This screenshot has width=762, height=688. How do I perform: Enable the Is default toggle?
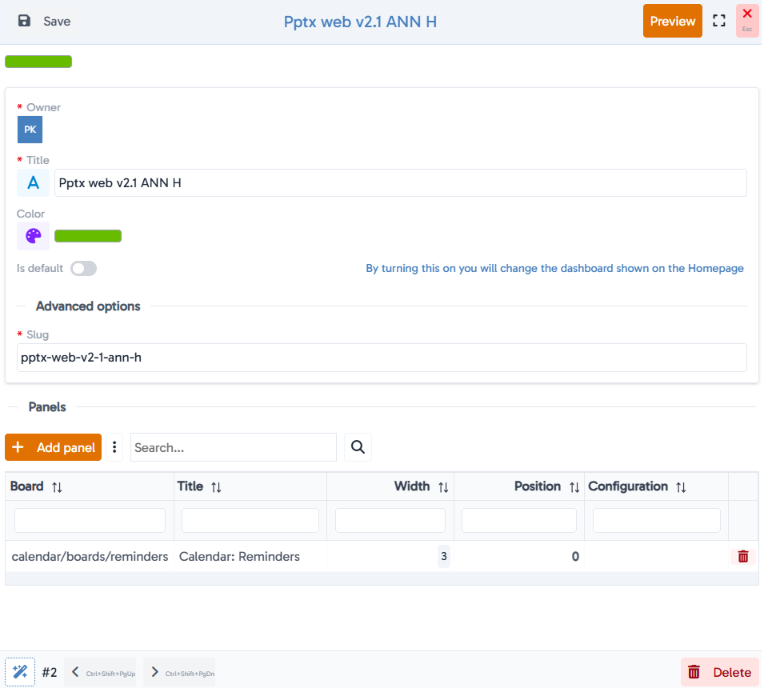pyautogui.click(x=84, y=268)
